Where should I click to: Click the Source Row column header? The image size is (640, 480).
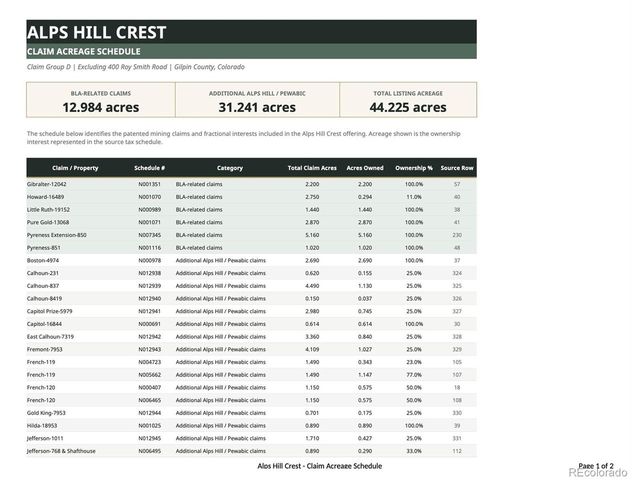[x=457, y=168]
